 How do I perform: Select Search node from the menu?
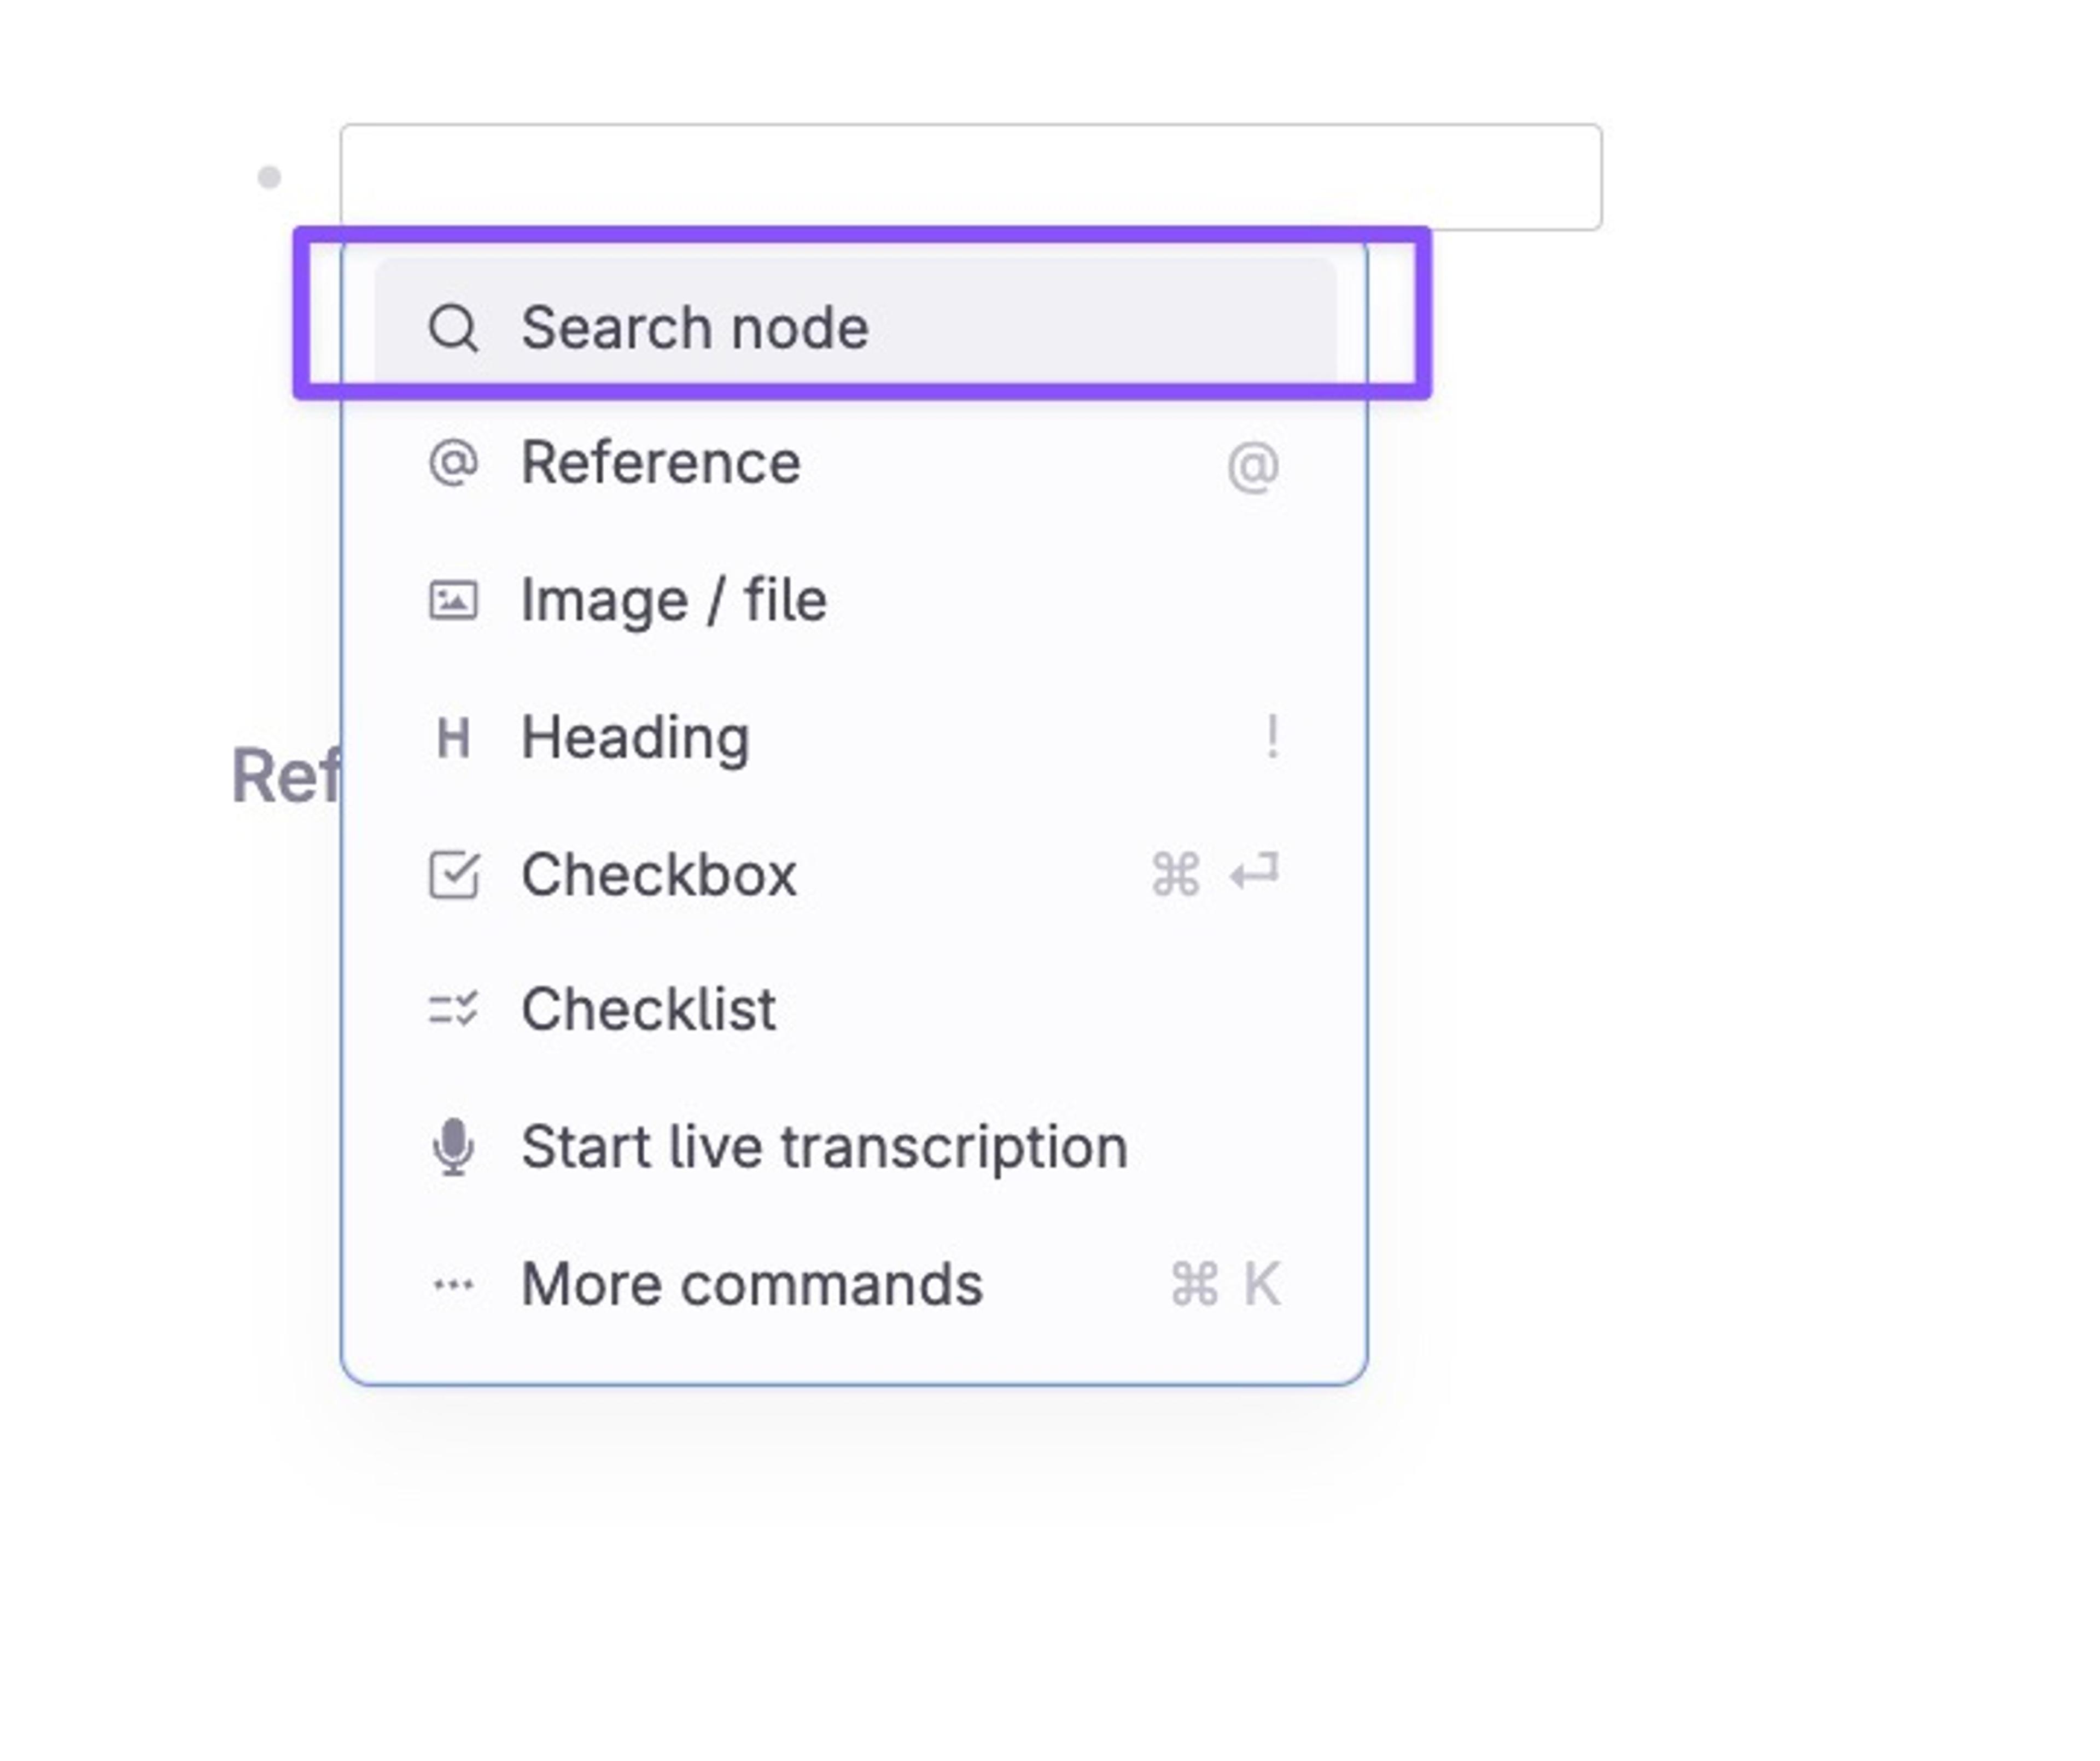pos(855,328)
